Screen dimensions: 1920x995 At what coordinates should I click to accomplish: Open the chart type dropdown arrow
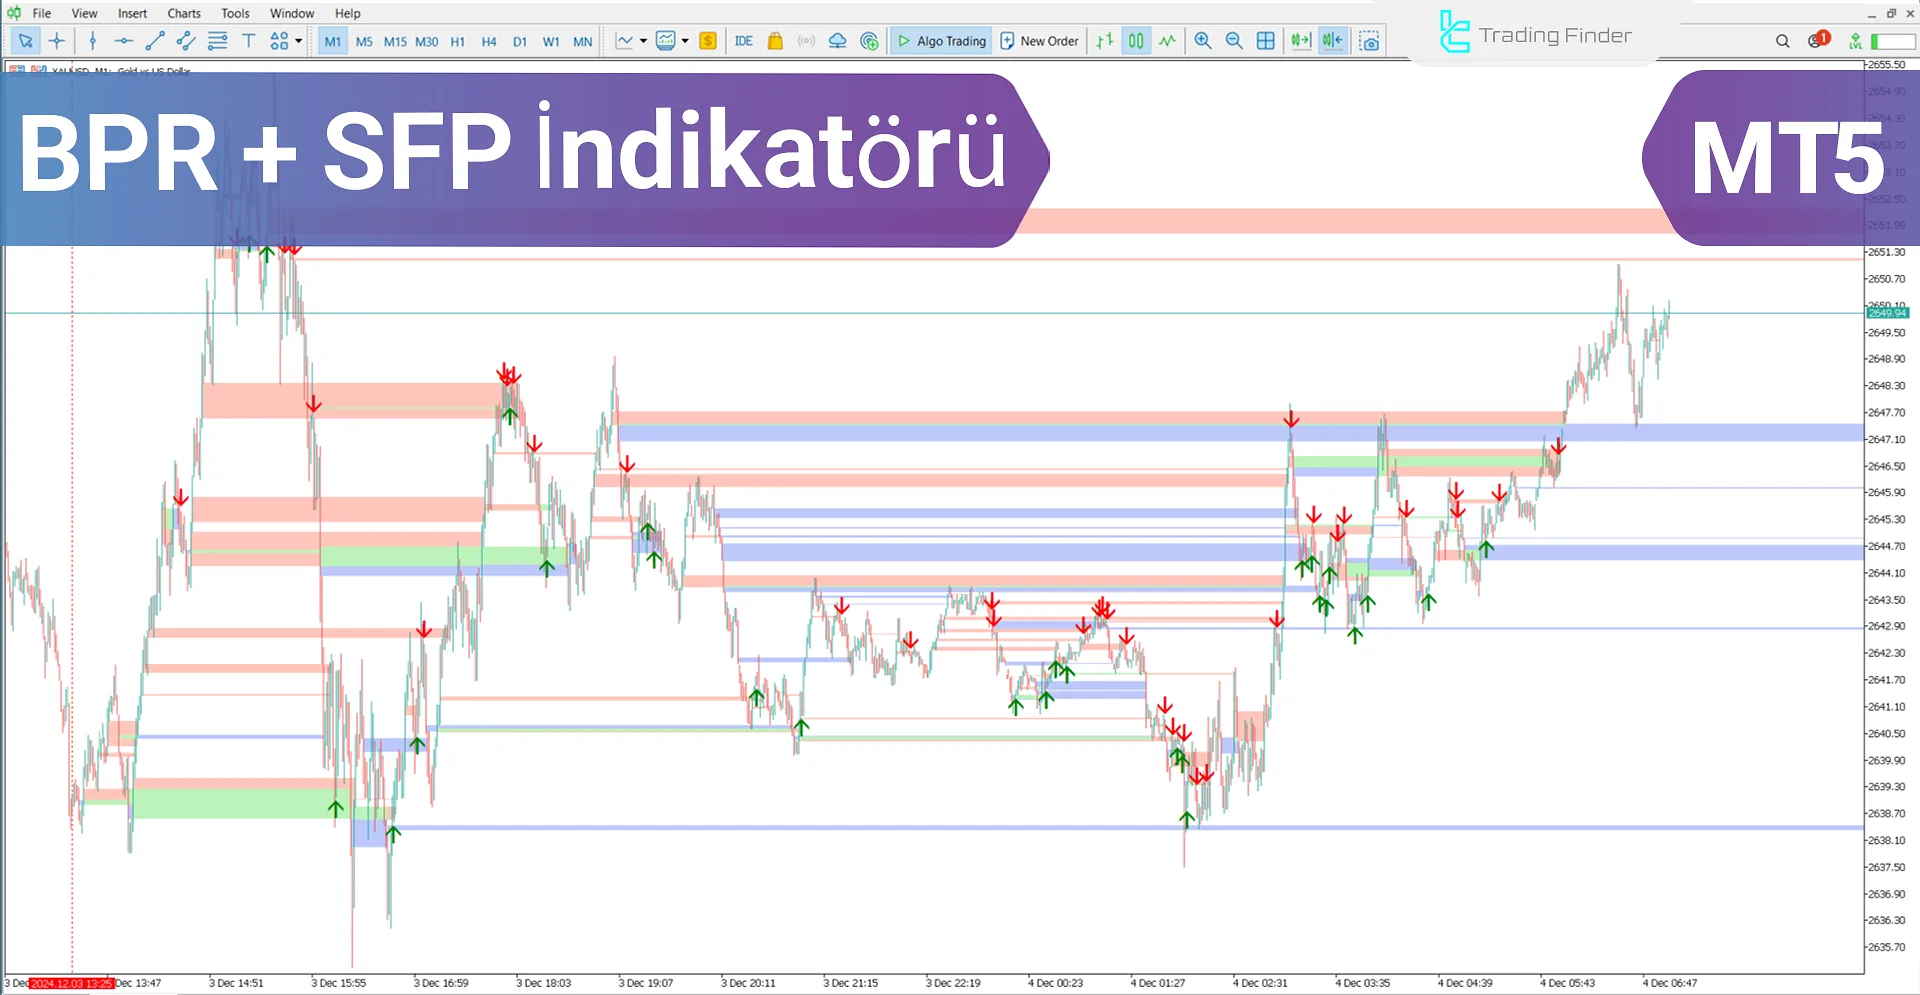click(x=642, y=41)
